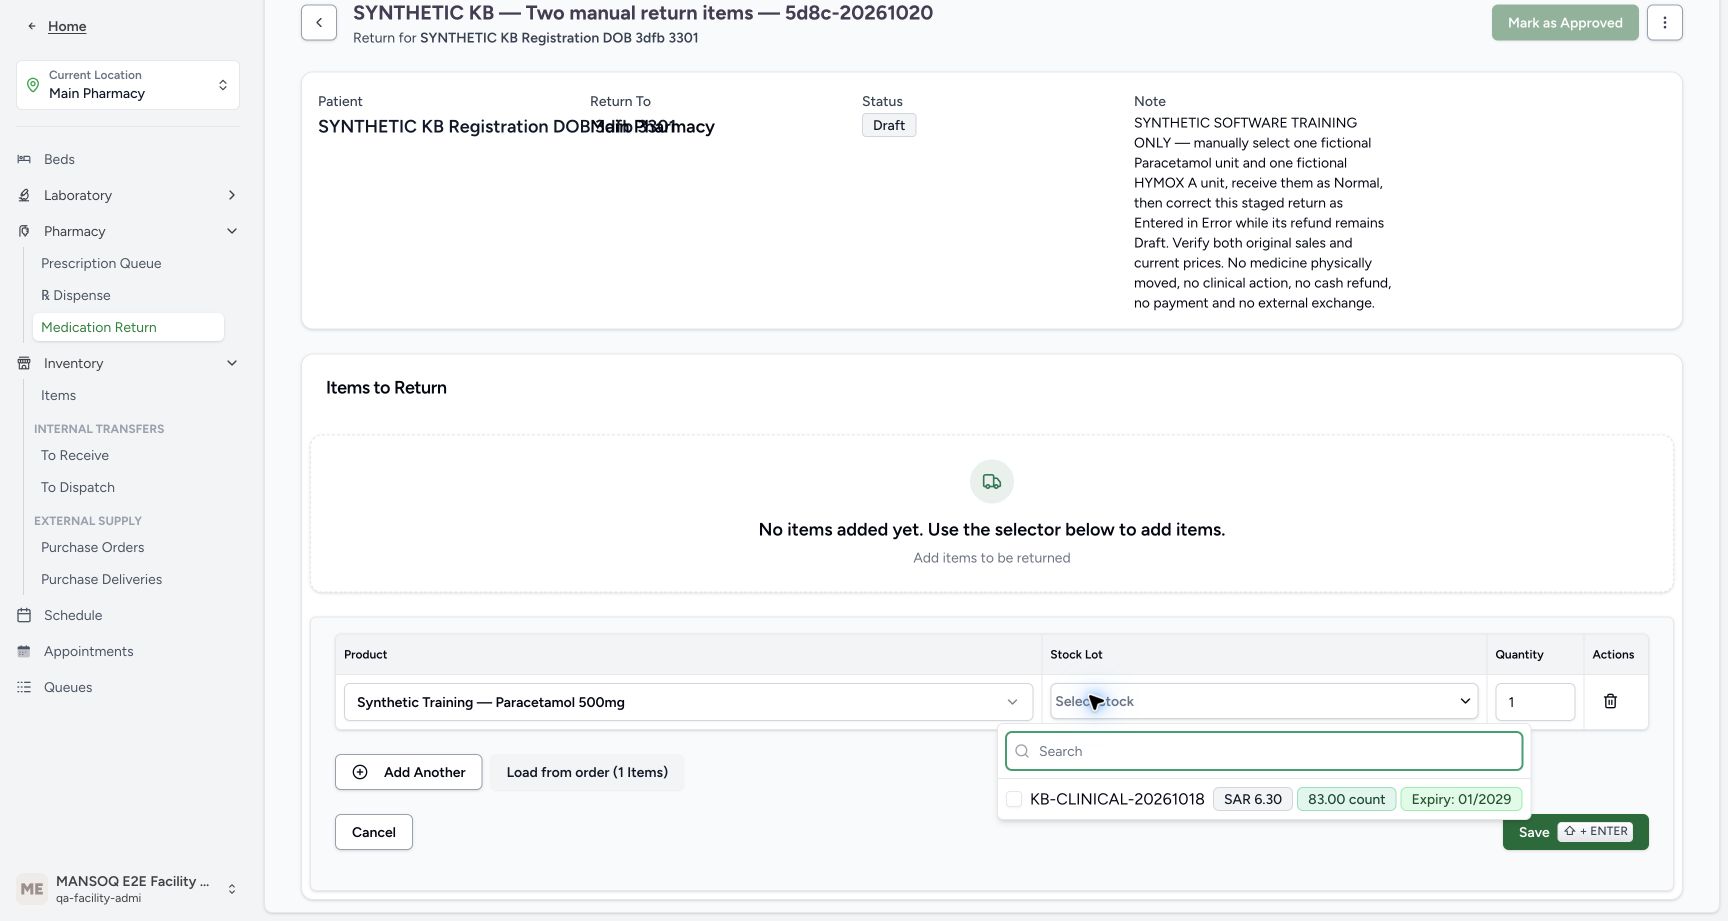Screen dimensions: 1728x921
Task: Click the magnifier icon in stock search
Action: point(1022,751)
